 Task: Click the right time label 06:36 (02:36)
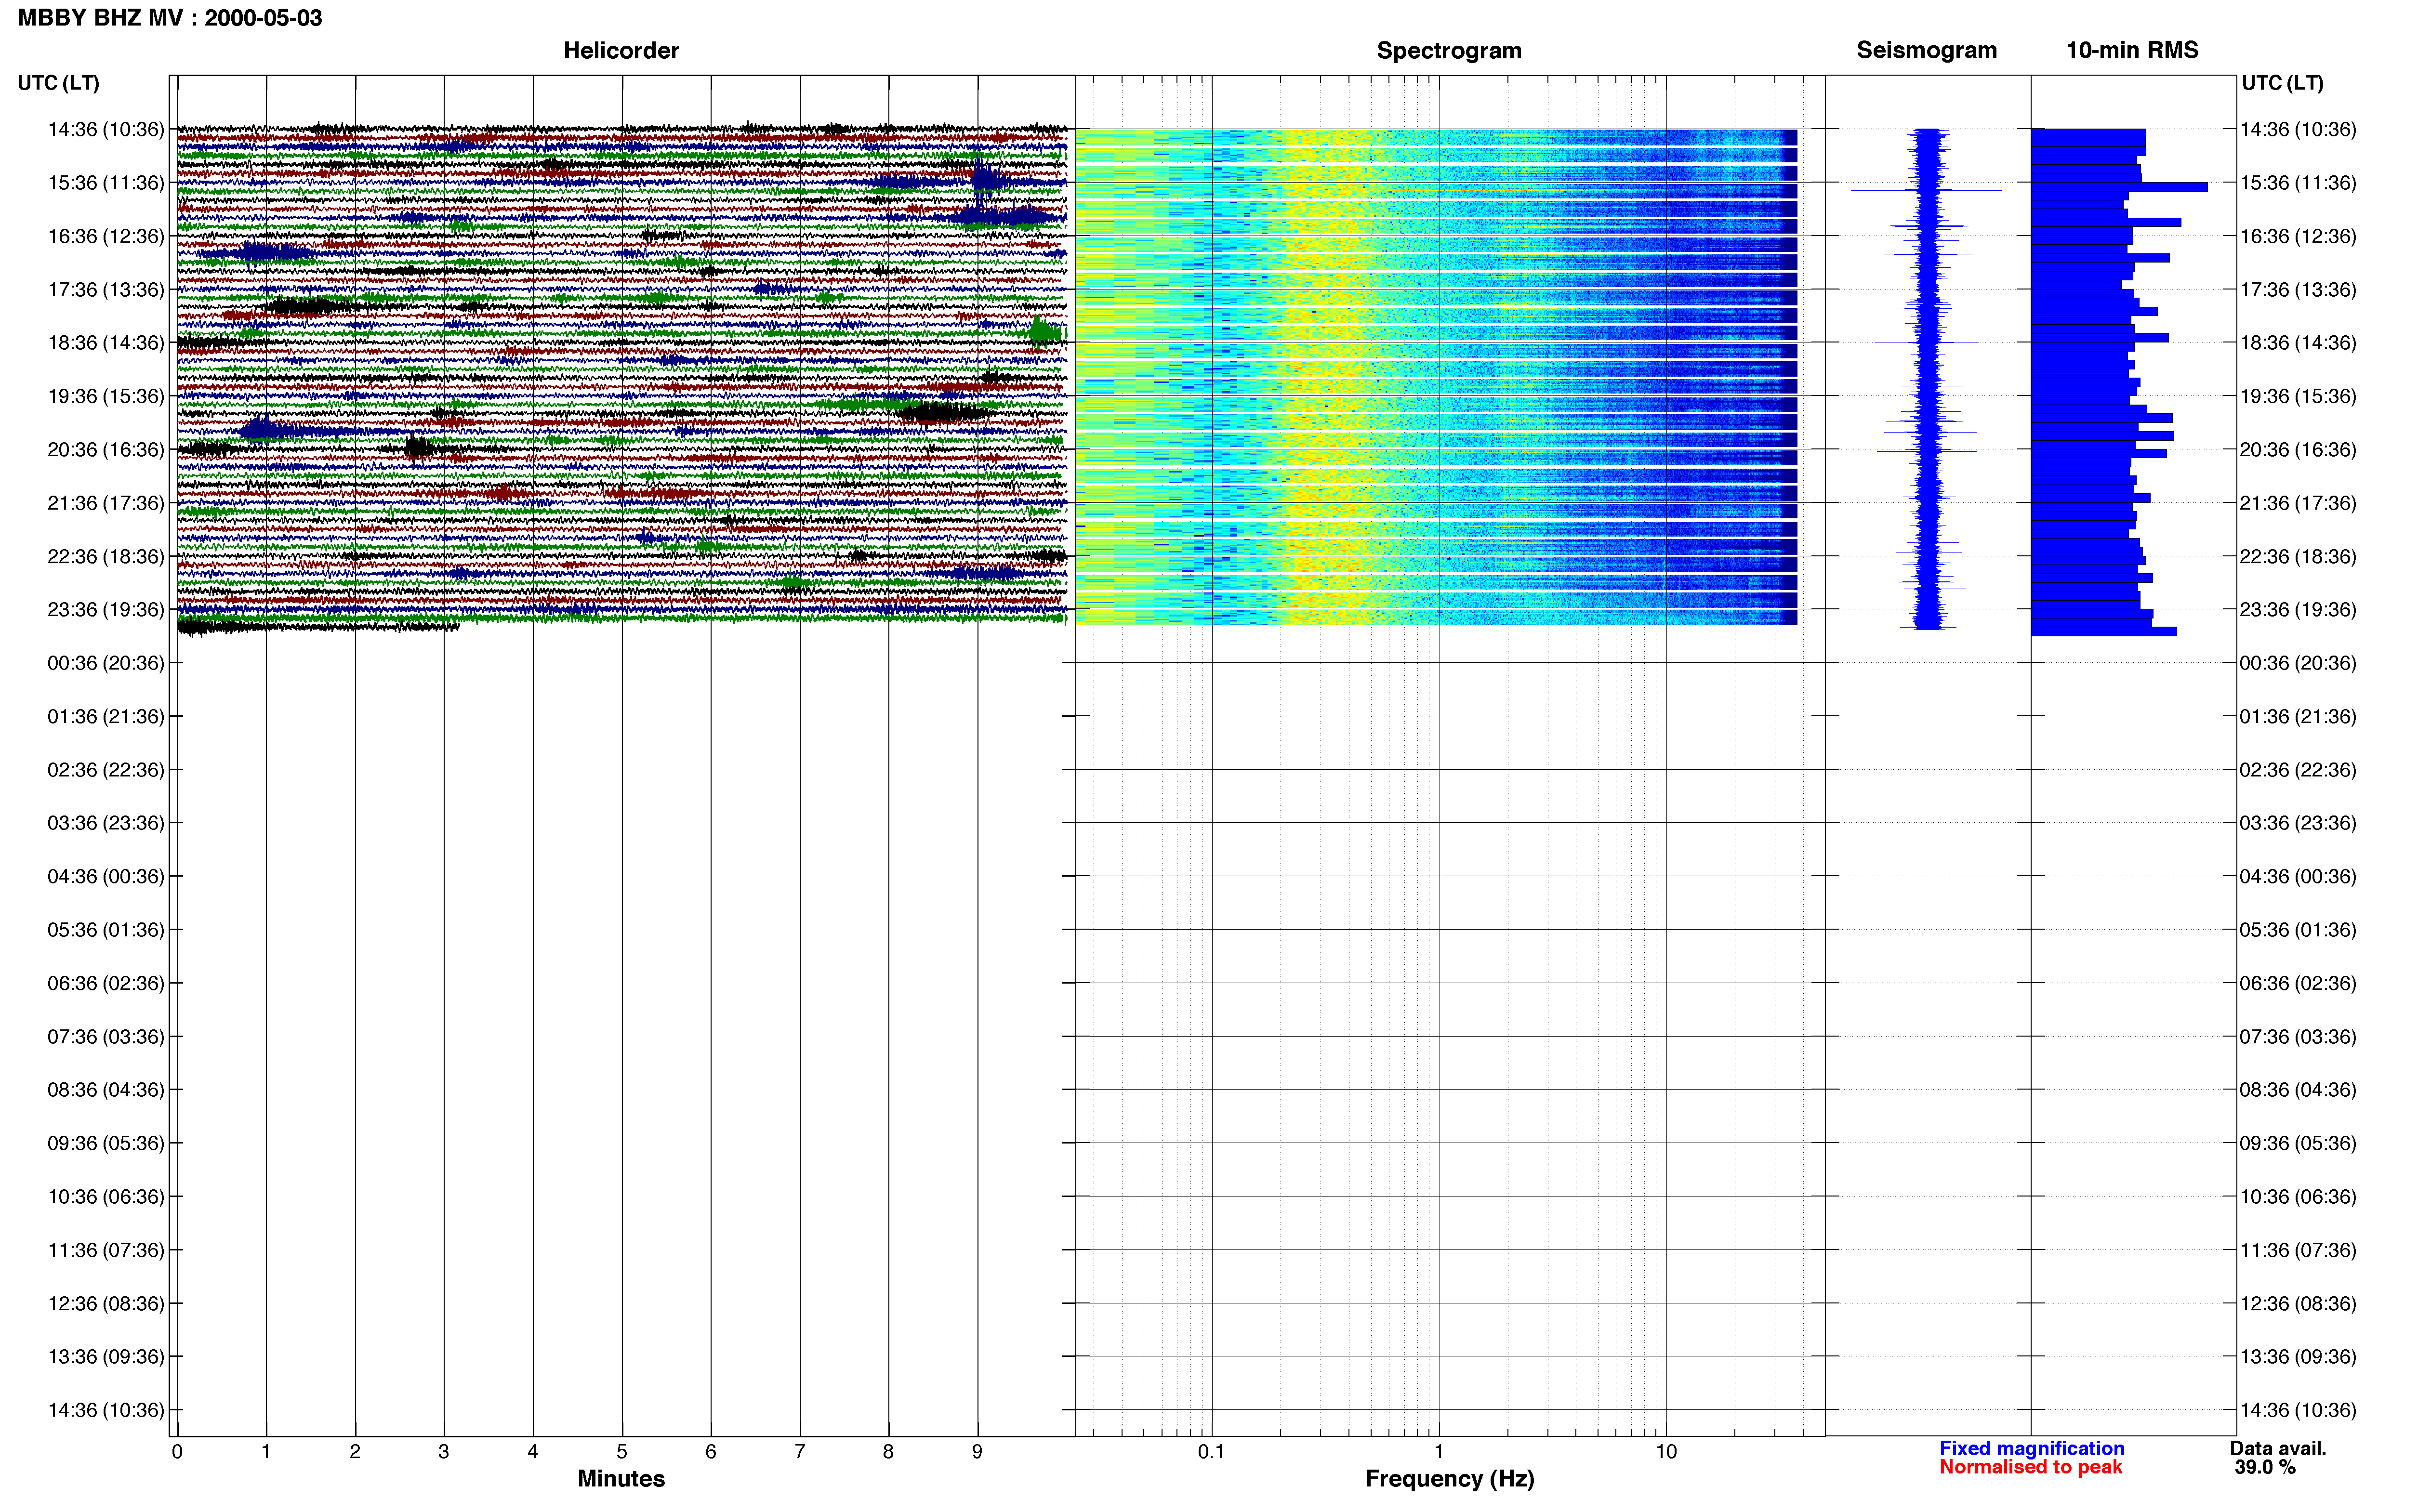tap(2298, 983)
